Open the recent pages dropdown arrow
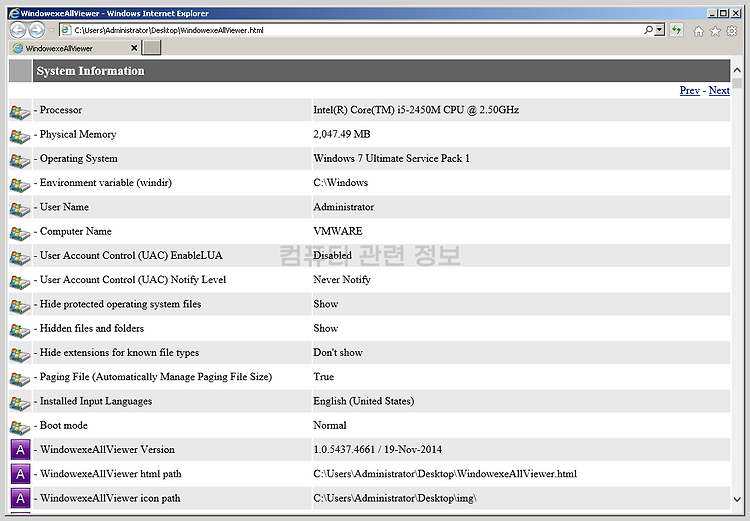750x521 pixels. (51, 30)
